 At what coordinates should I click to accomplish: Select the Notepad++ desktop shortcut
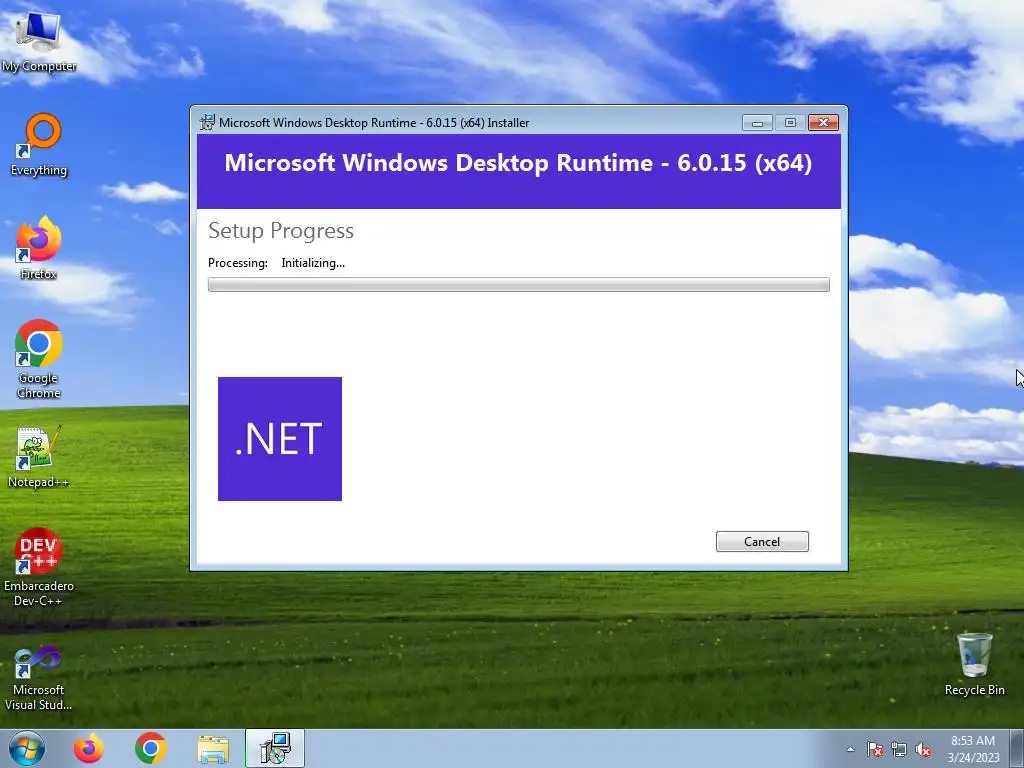coord(39,457)
